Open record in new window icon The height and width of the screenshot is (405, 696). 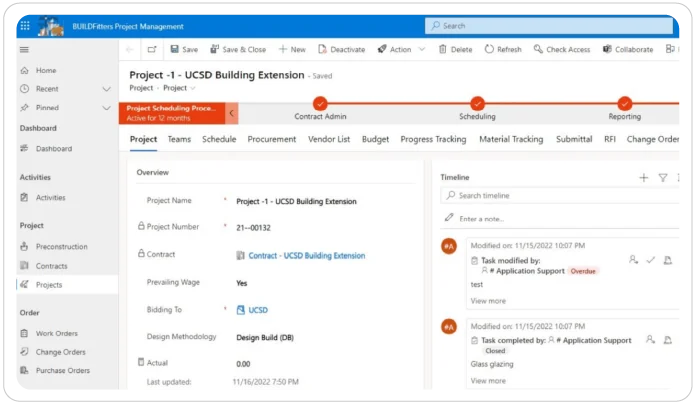pyautogui.click(x=152, y=49)
